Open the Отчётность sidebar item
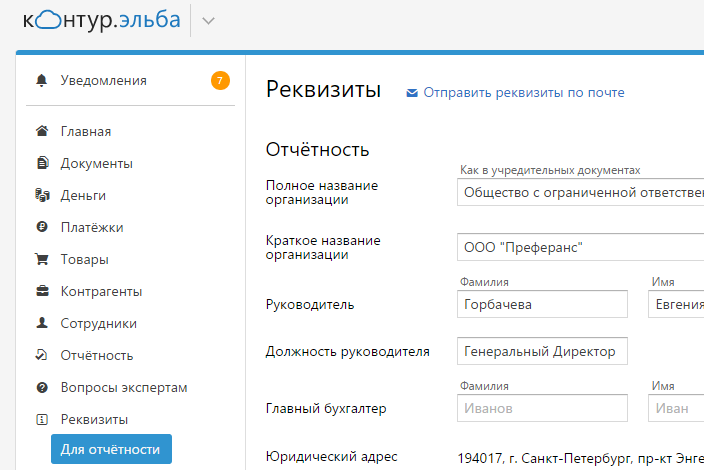The height and width of the screenshot is (470, 704). point(97,356)
